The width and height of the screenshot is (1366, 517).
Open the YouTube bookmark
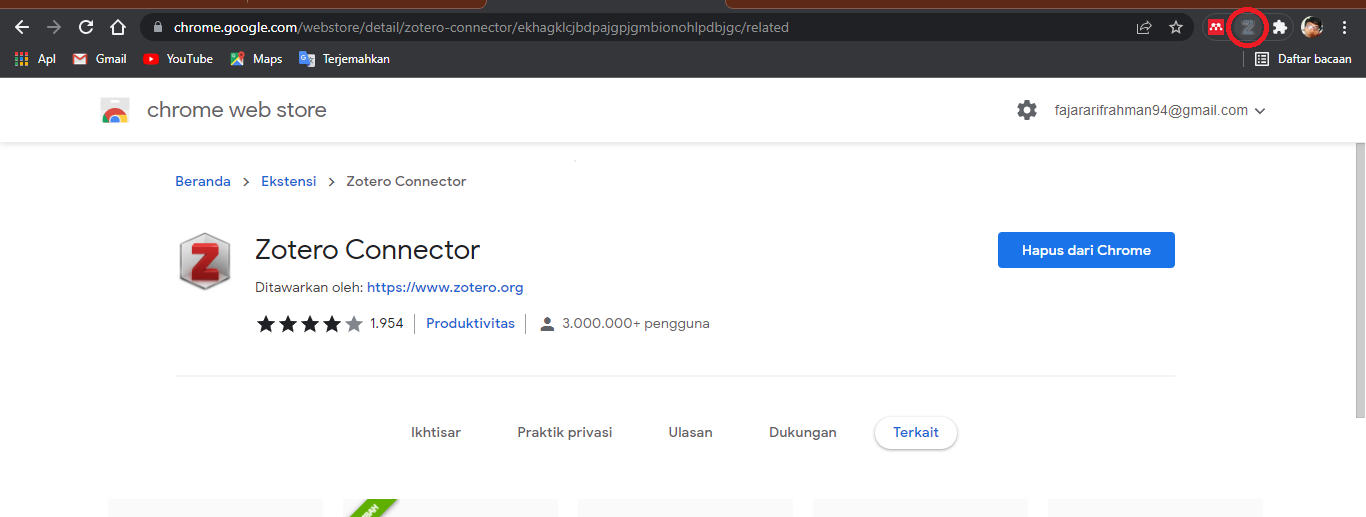178,59
